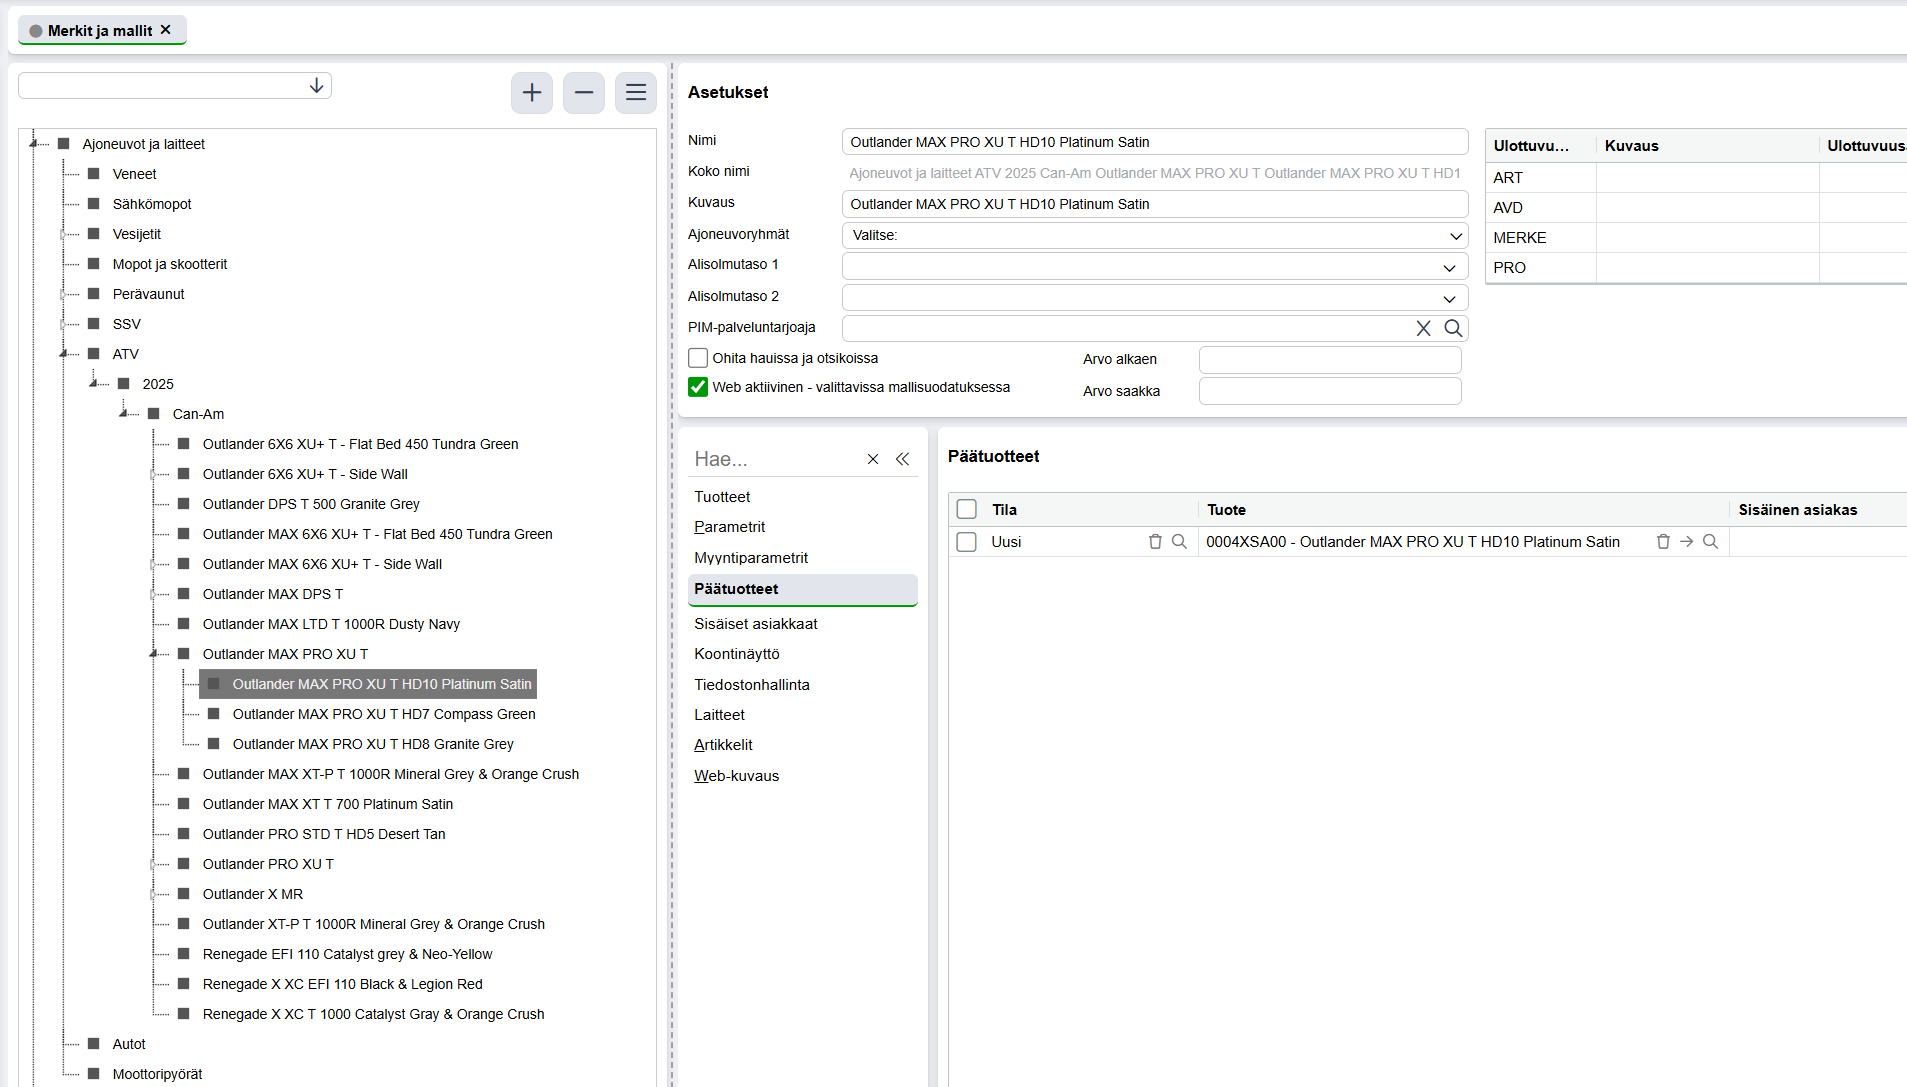Open the Myyntiparametrit menu item

751,558
